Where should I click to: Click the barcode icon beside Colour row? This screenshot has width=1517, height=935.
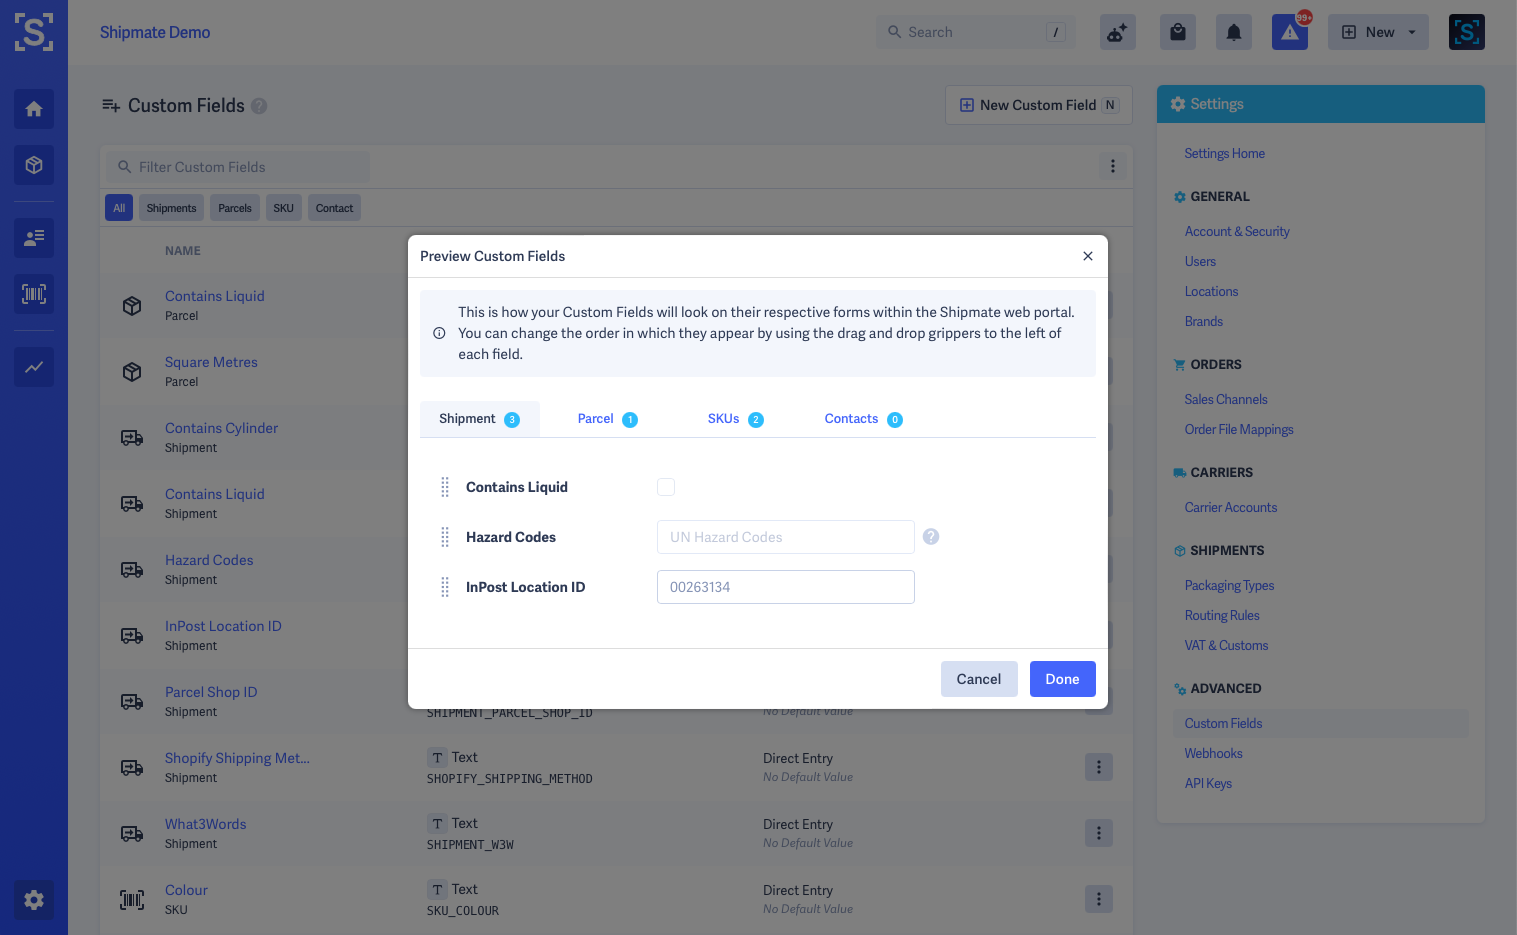(132, 900)
